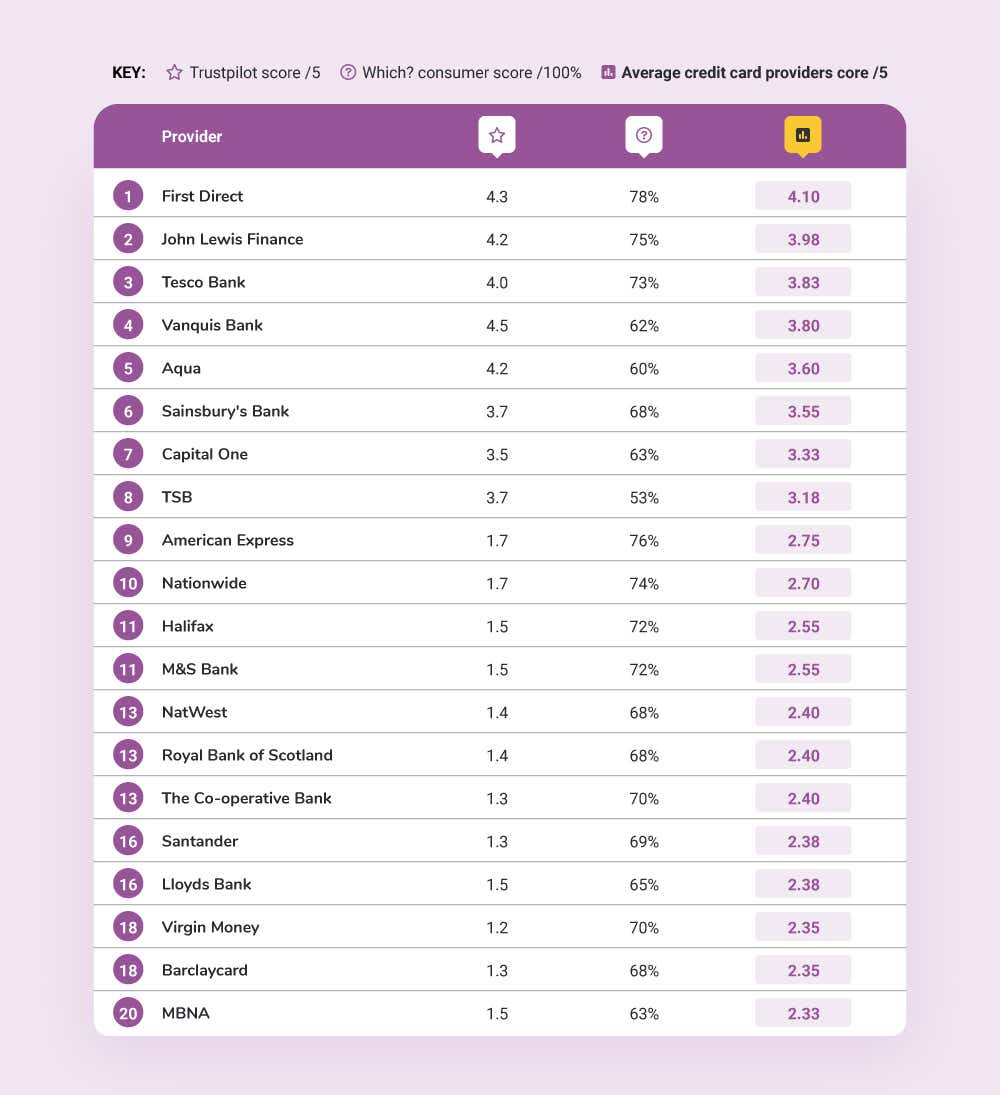Click Nationwide's 74% consumer score
This screenshot has width=1000, height=1095.
pyautogui.click(x=644, y=583)
